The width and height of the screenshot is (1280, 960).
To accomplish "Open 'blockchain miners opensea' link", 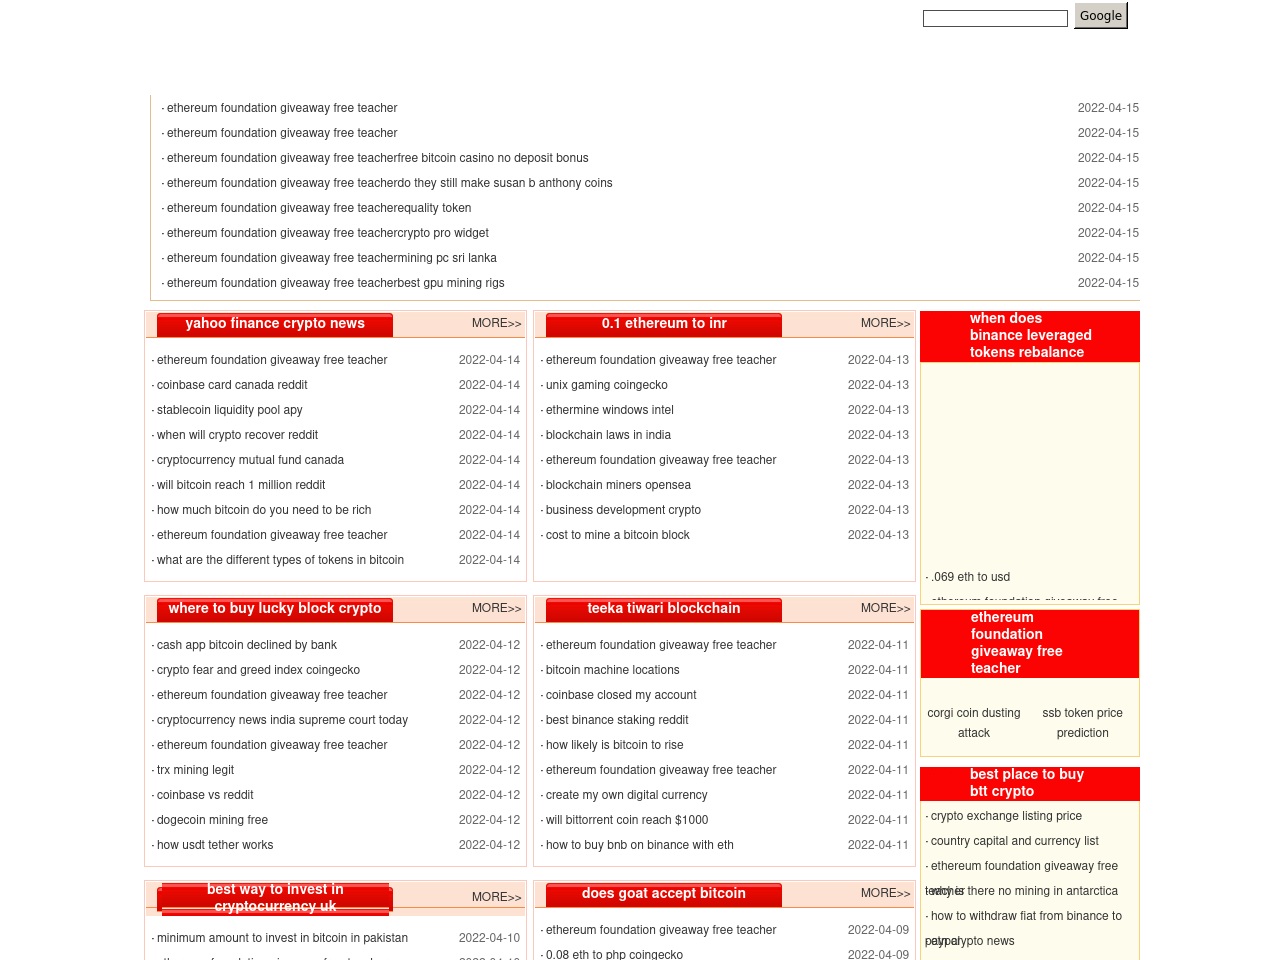I will tap(618, 485).
